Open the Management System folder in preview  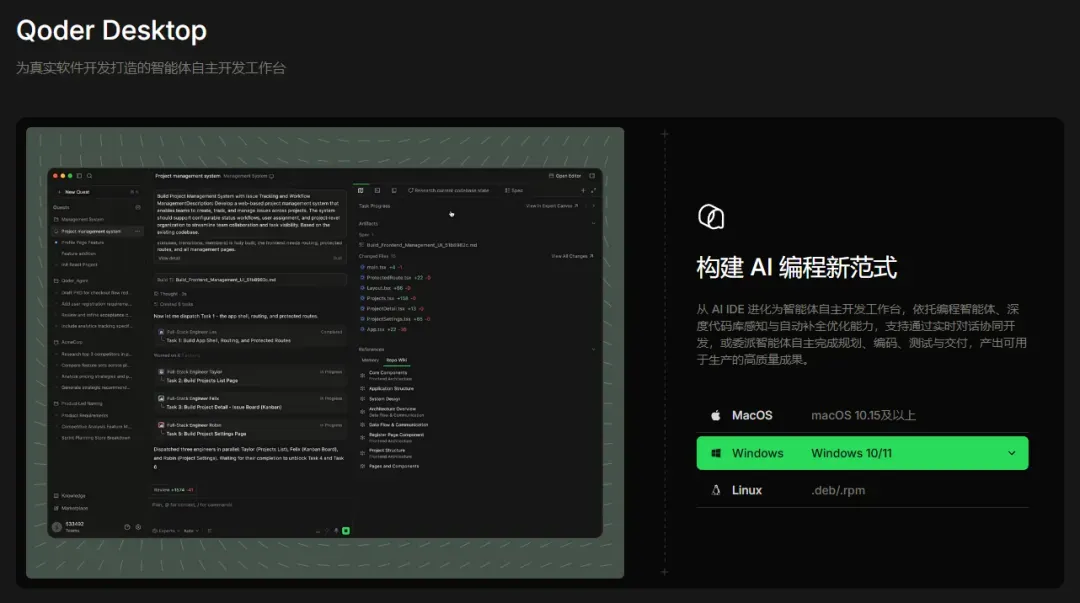point(81,219)
